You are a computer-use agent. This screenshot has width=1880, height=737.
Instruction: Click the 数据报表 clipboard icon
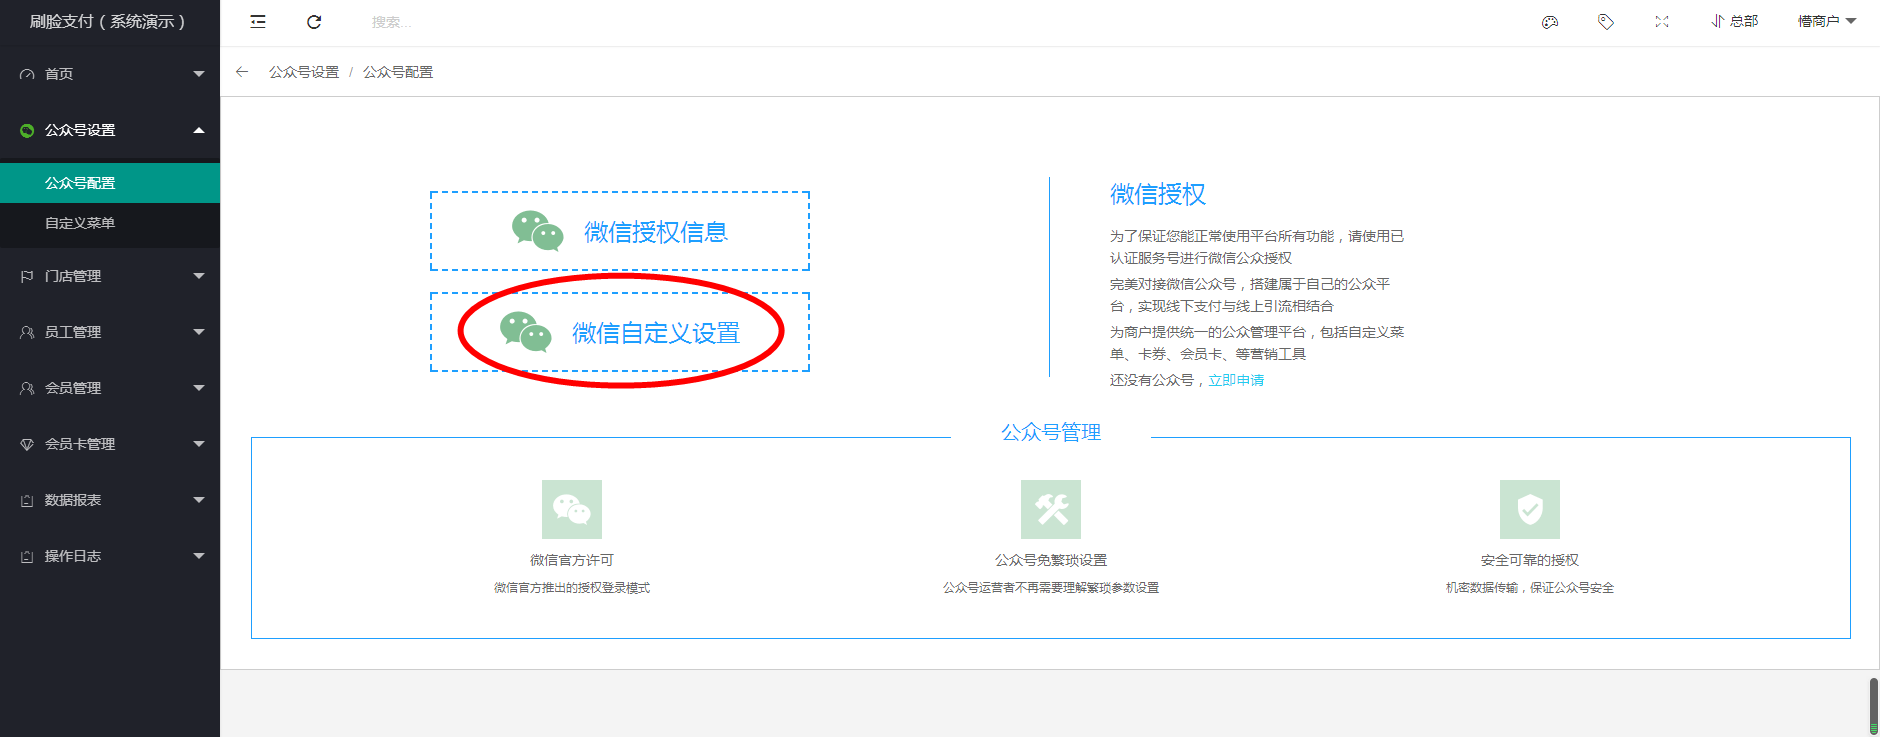coord(27,500)
